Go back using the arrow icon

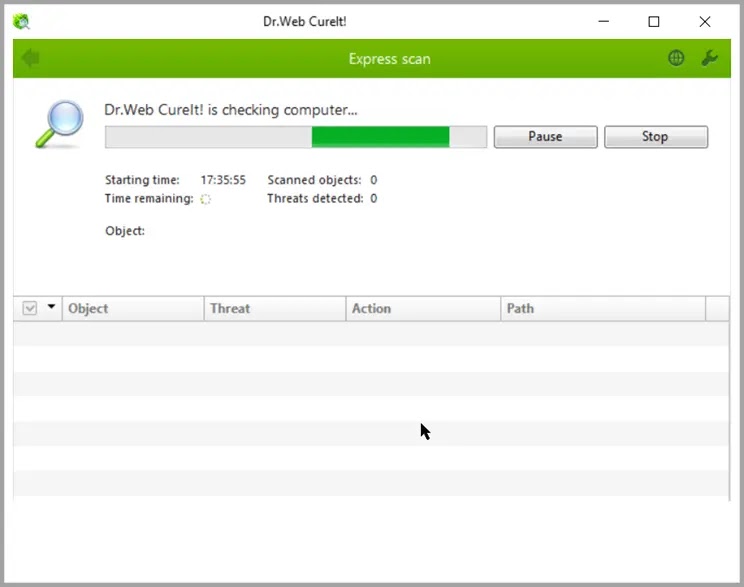[30, 58]
